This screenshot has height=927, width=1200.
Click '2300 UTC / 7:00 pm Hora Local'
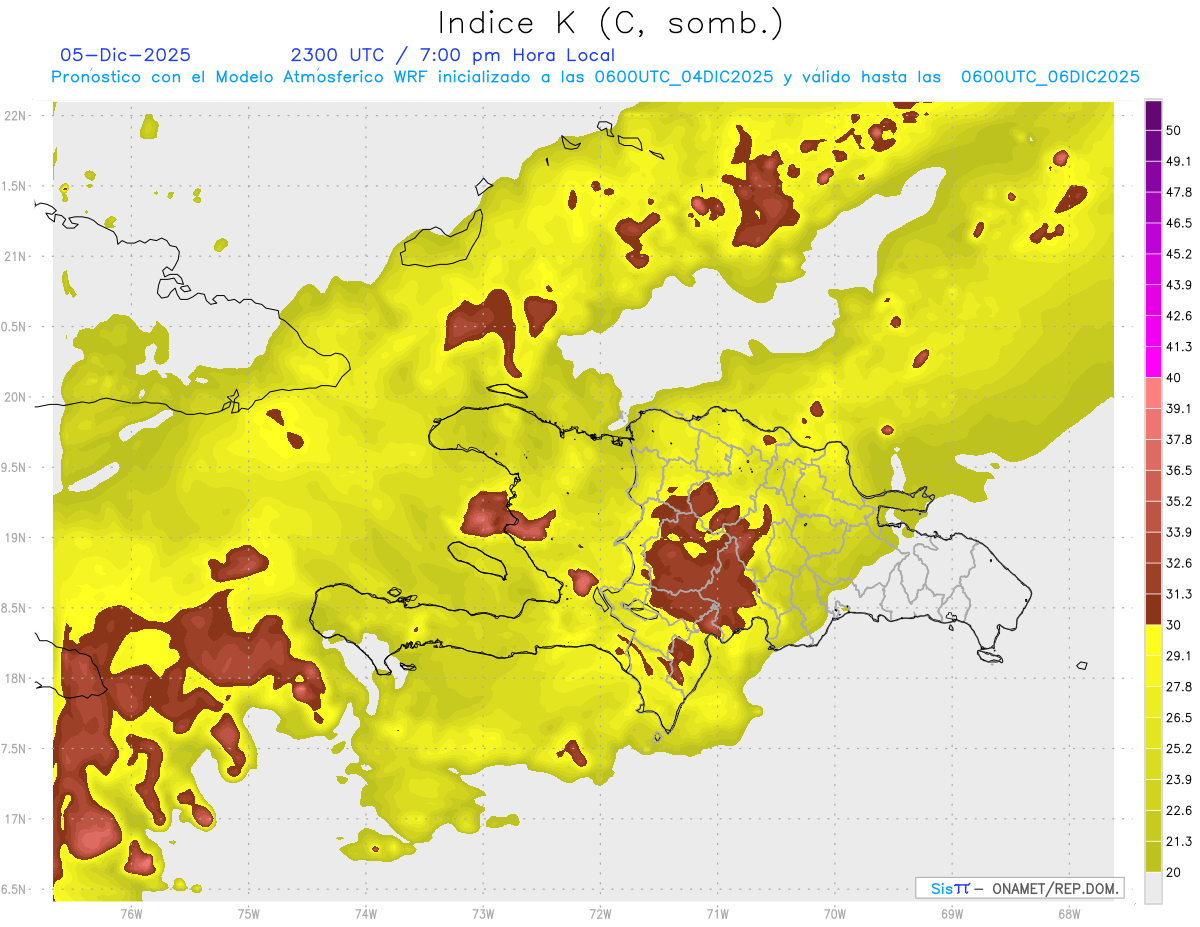(x=452, y=55)
